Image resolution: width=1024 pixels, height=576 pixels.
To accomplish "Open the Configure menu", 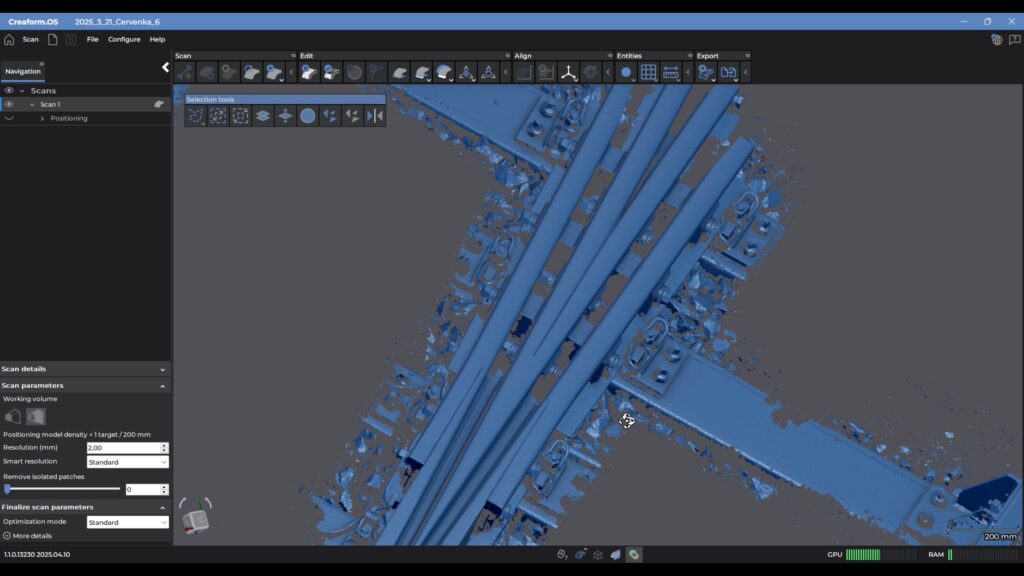I will [x=124, y=40].
